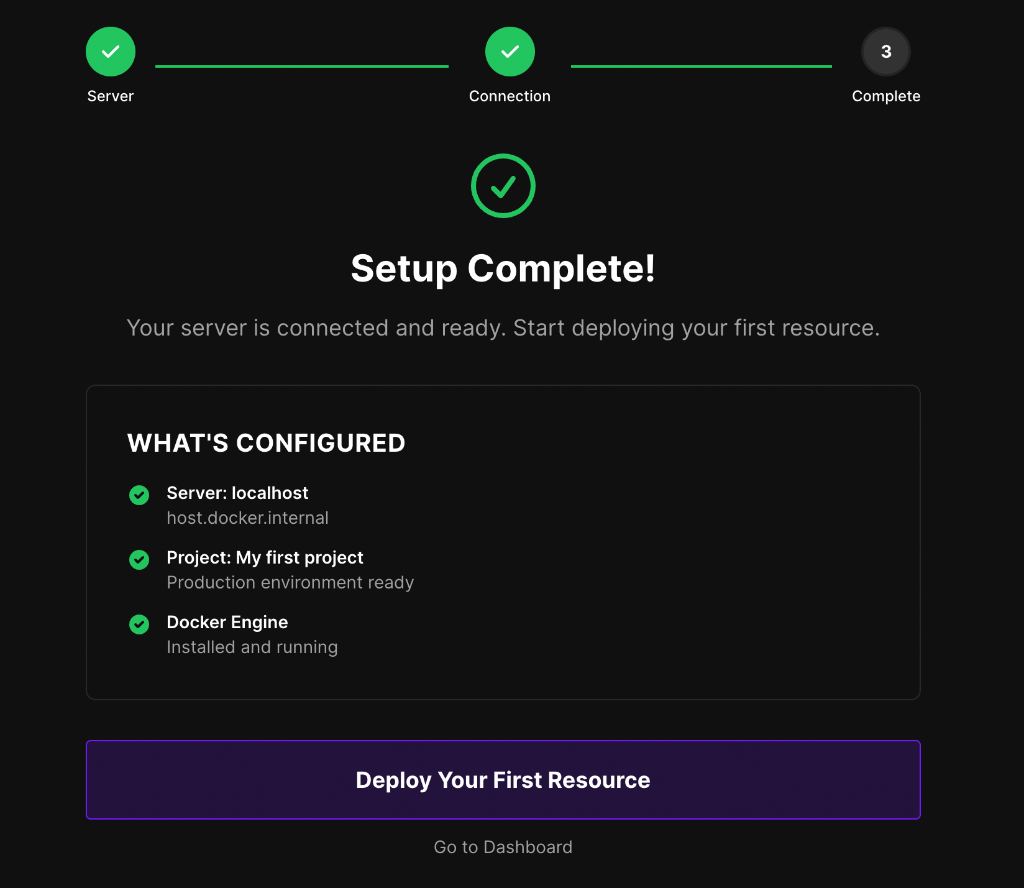Click the checkmark beside Server: localhost
Viewport: 1024px width, 888px height.
139,494
